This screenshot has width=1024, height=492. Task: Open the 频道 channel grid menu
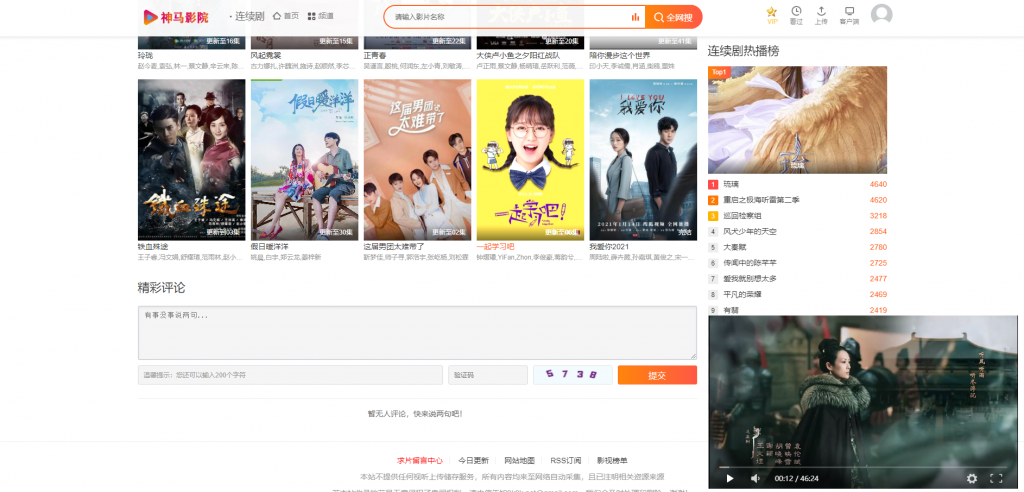pyautogui.click(x=321, y=16)
